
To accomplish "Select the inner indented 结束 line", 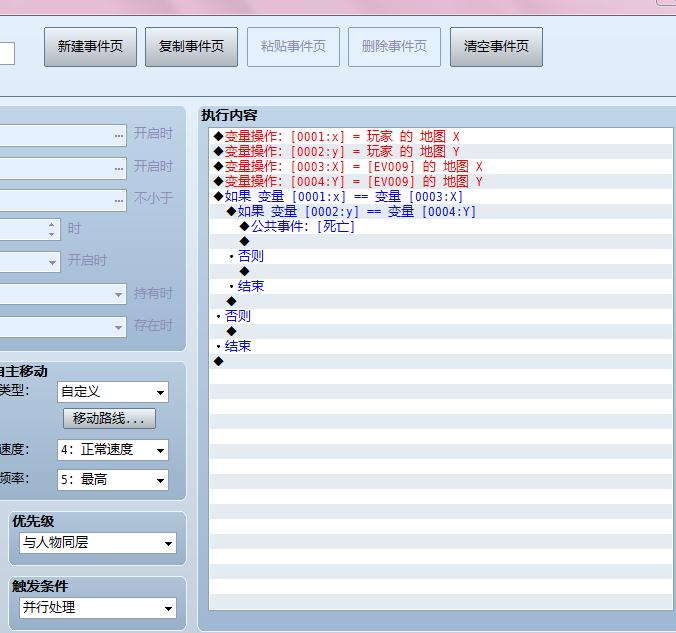I will pos(441,286).
